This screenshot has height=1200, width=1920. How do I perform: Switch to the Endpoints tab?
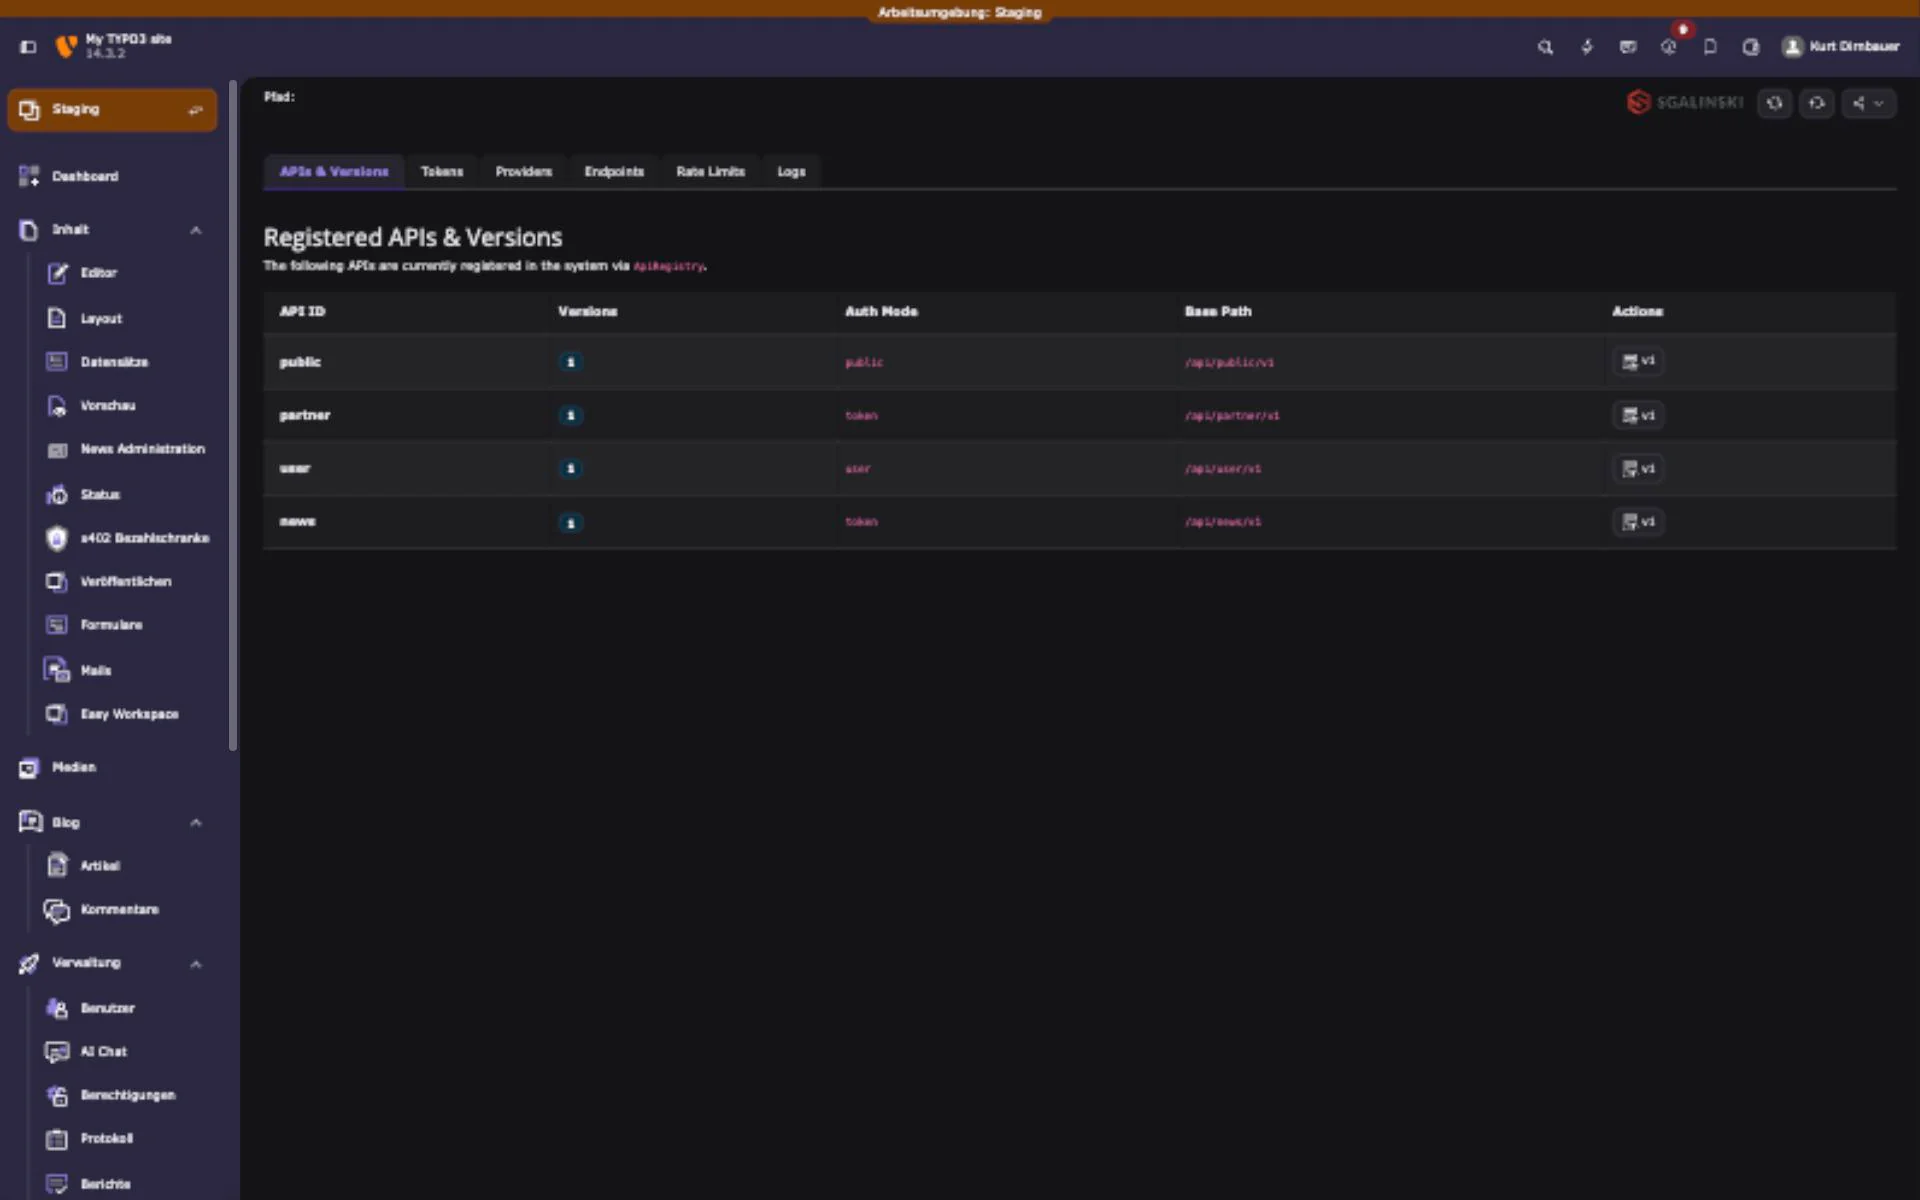pyautogui.click(x=614, y=172)
